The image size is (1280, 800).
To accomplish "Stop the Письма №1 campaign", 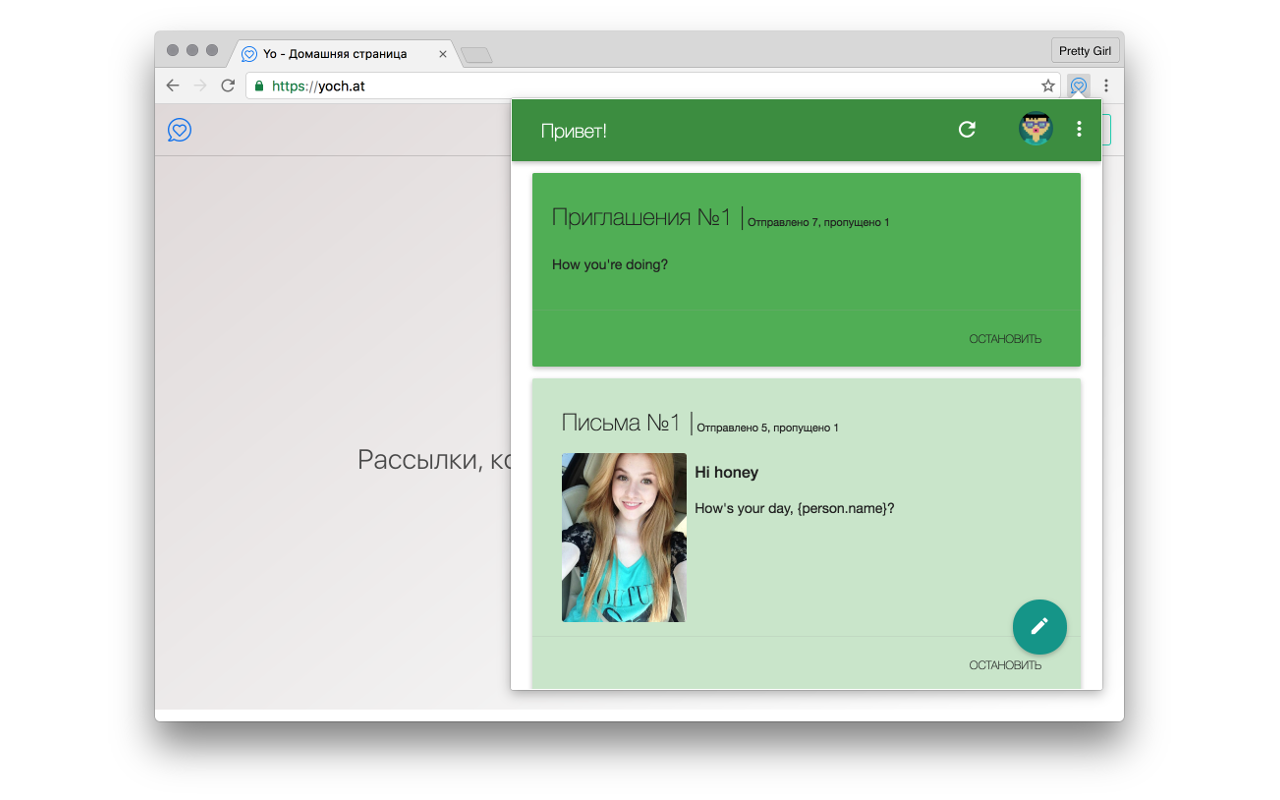I will coord(1005,663).
